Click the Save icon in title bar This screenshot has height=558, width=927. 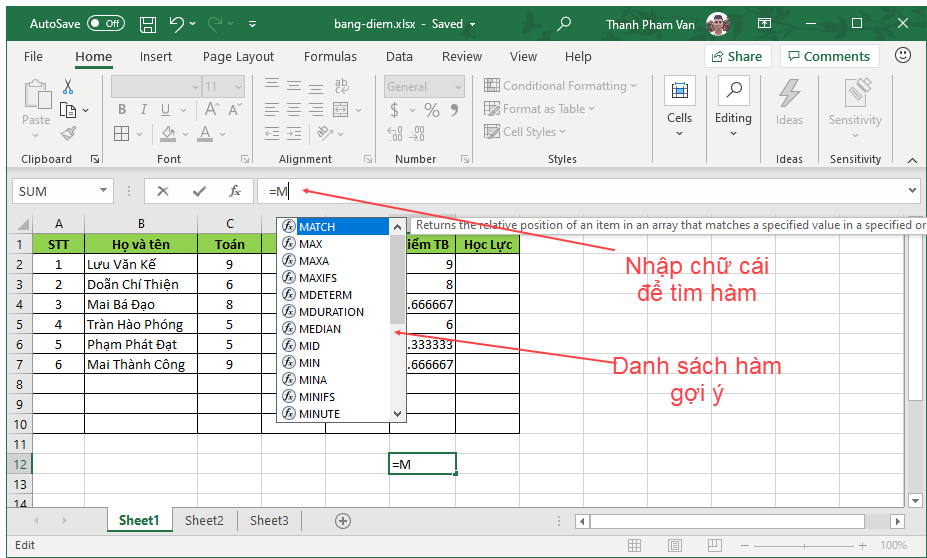(148, 24)
